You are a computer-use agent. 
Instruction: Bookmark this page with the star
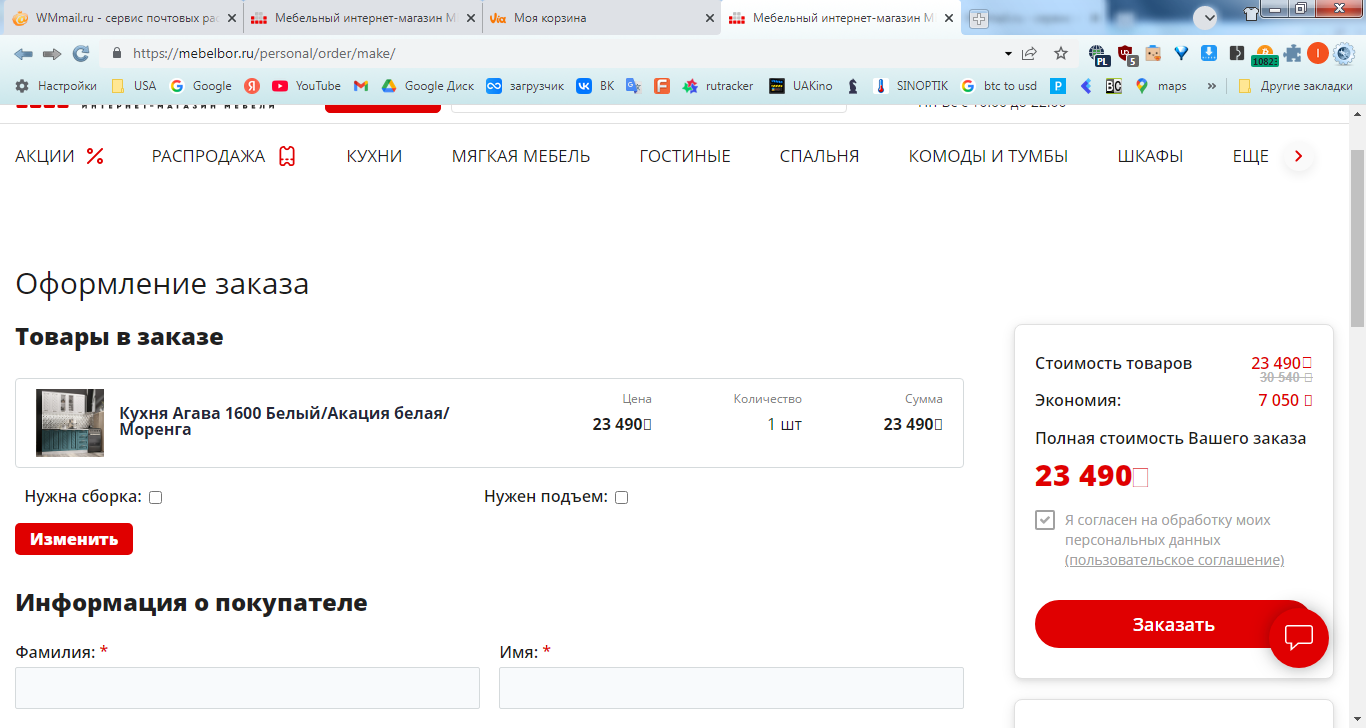pos(1061,53)
